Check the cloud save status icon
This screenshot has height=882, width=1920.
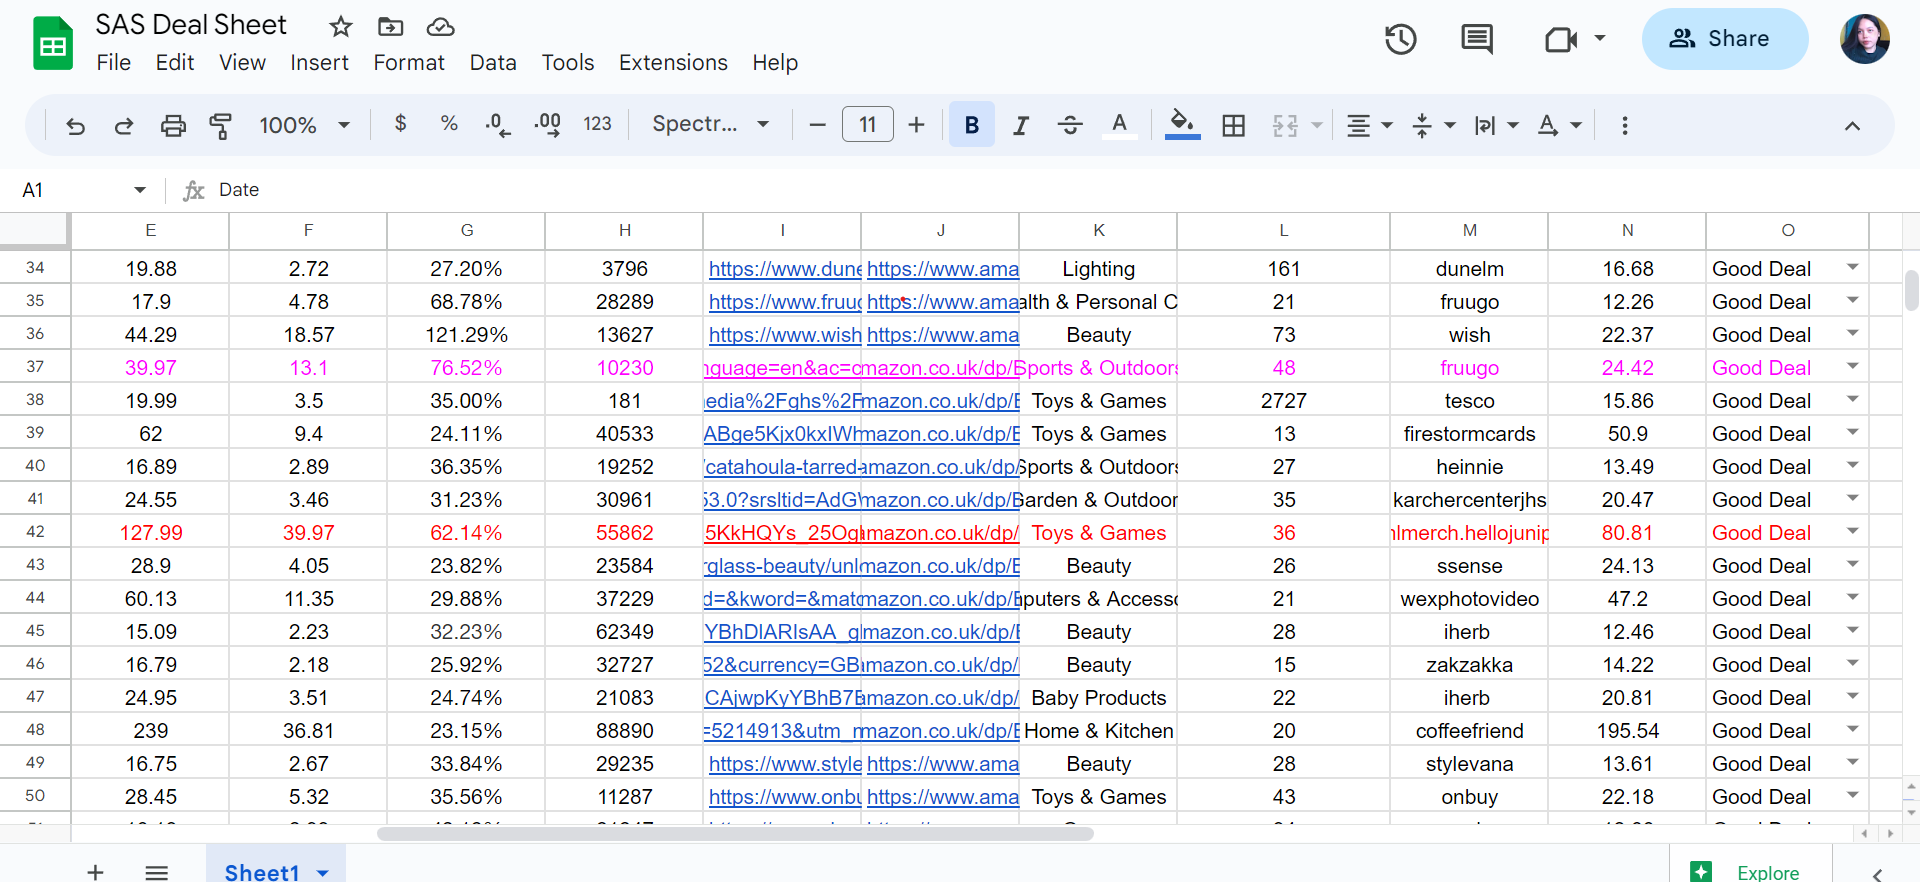(440, 26)
